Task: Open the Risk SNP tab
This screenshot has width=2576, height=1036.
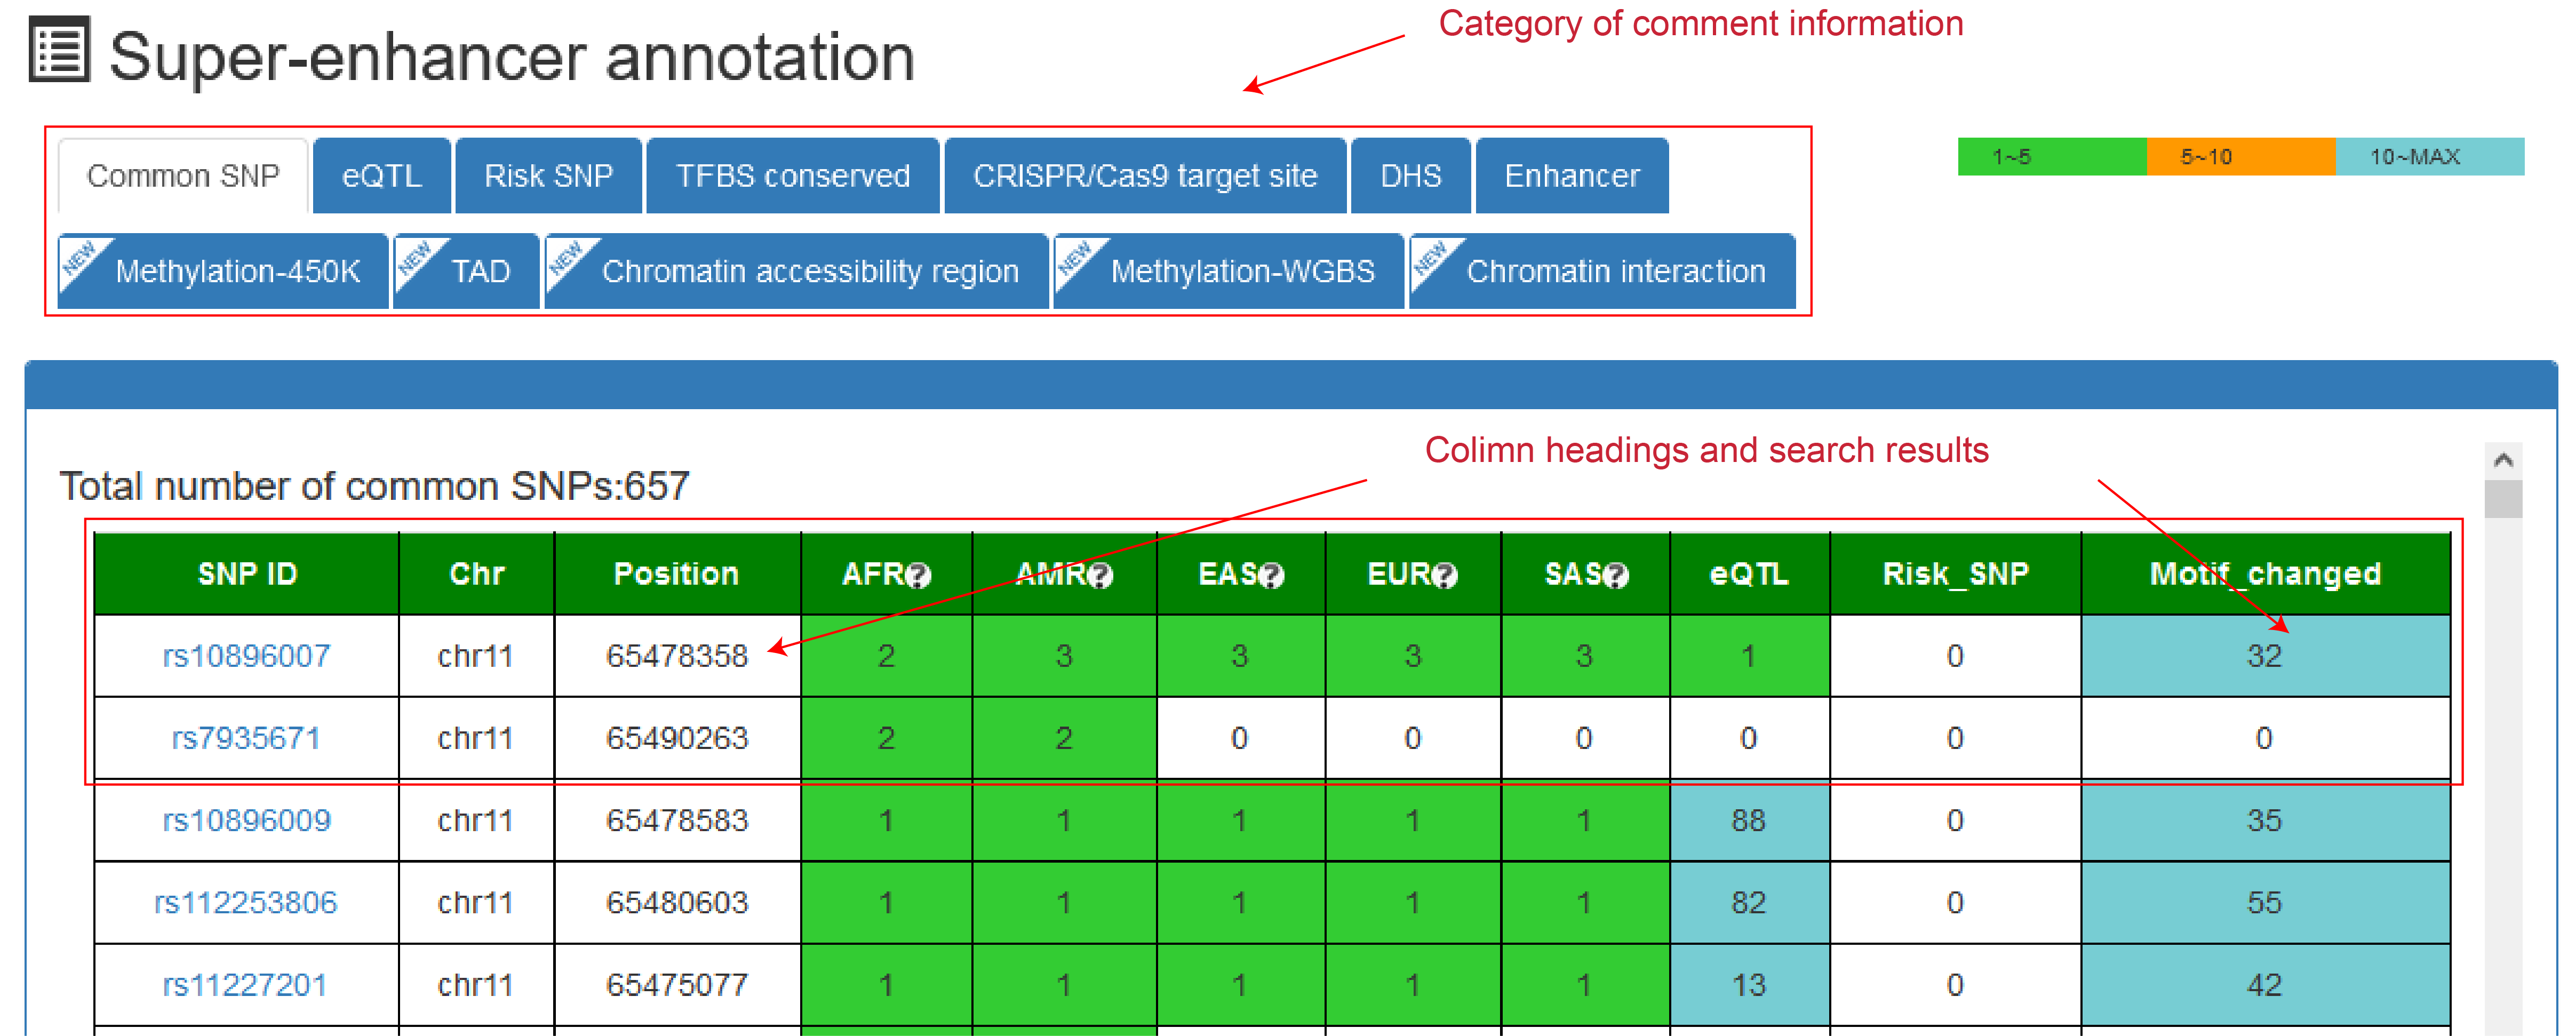Action: [x=548, y=176]
